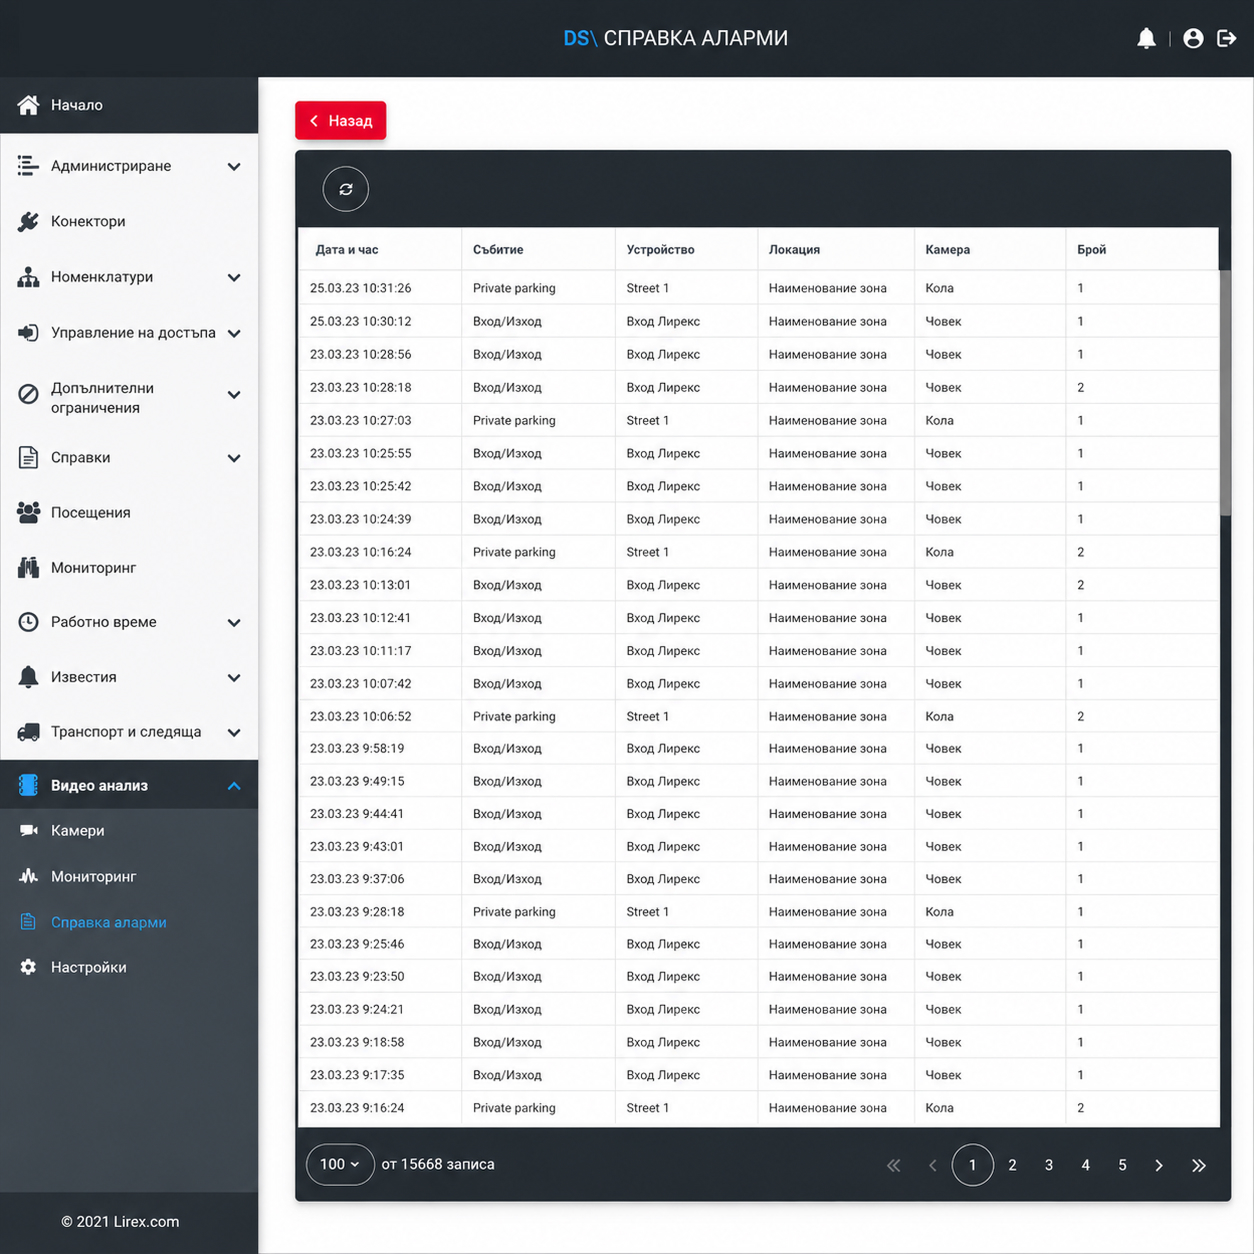Open Начало via the home icon
1254x1254 pixels.
pos(28,105)
